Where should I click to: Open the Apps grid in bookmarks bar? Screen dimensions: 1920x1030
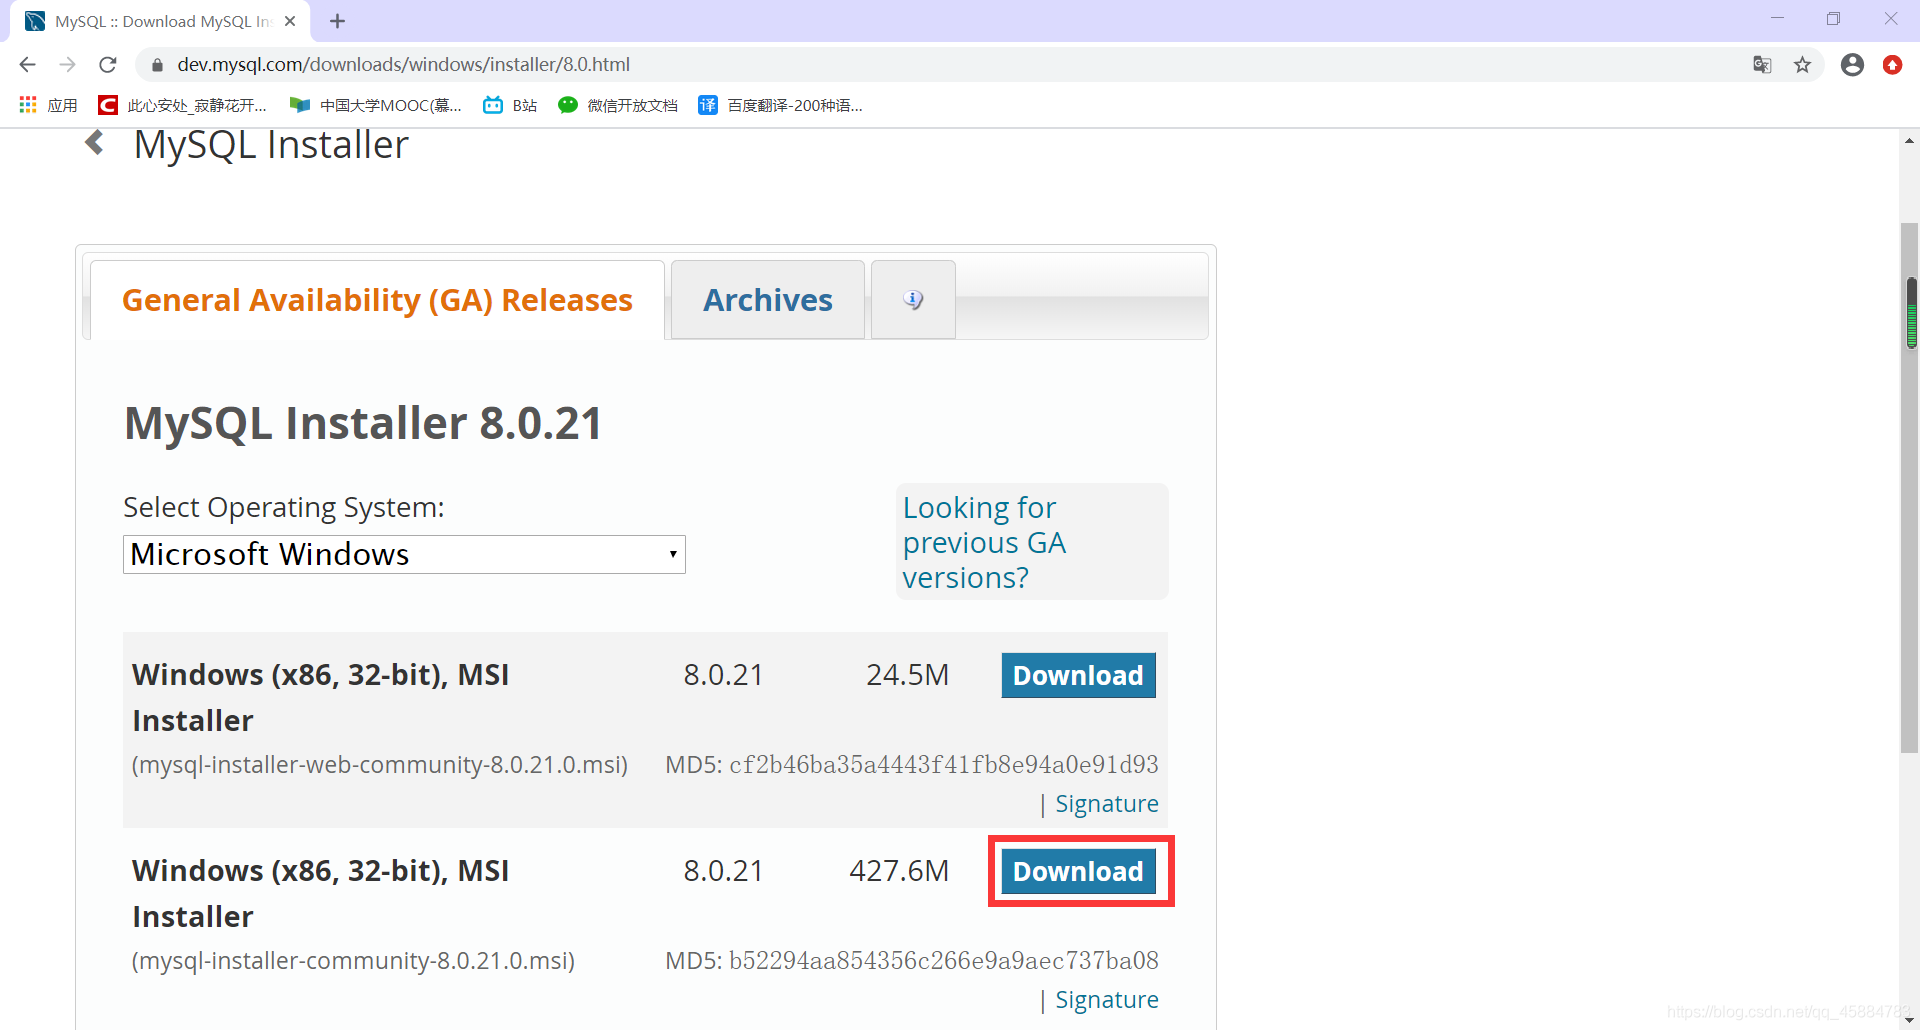(48, 105)
